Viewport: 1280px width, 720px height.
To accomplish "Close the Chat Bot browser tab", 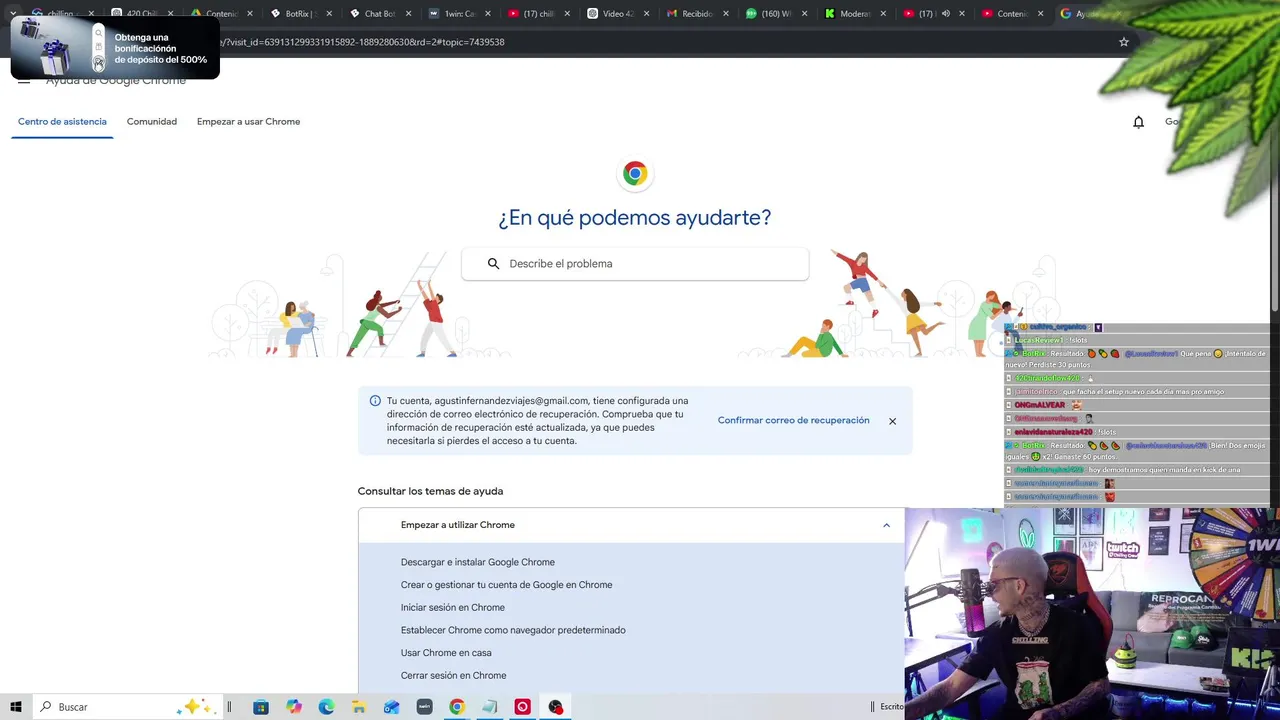I will (x=407, y=14).
